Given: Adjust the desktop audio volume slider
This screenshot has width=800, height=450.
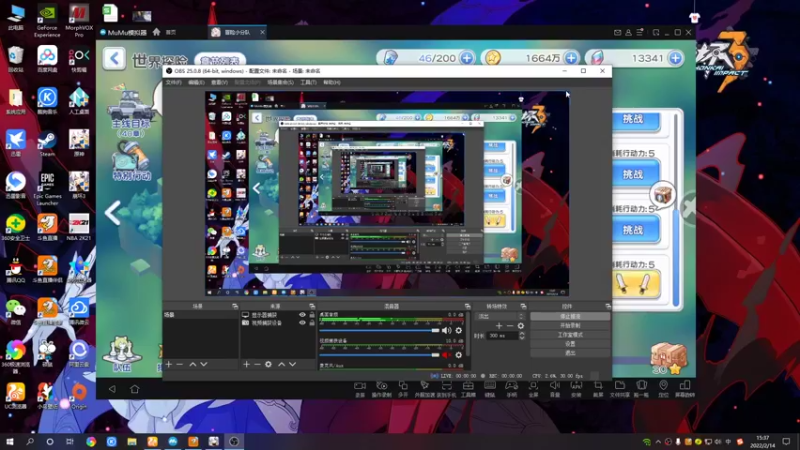Looking at the screenshot, I should tap(380, 331).
